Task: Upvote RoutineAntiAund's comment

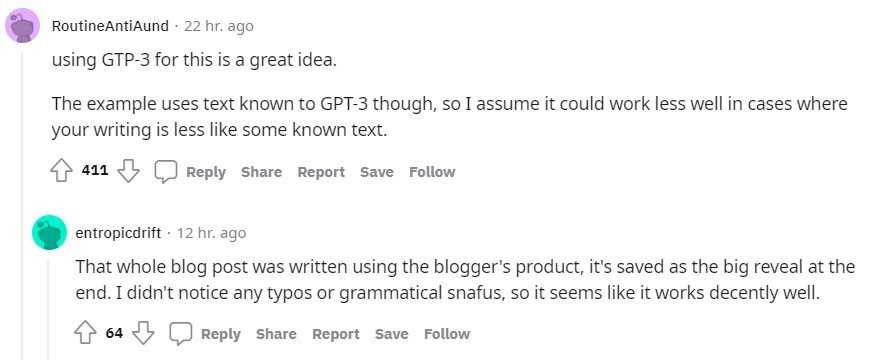Action: 62,171
